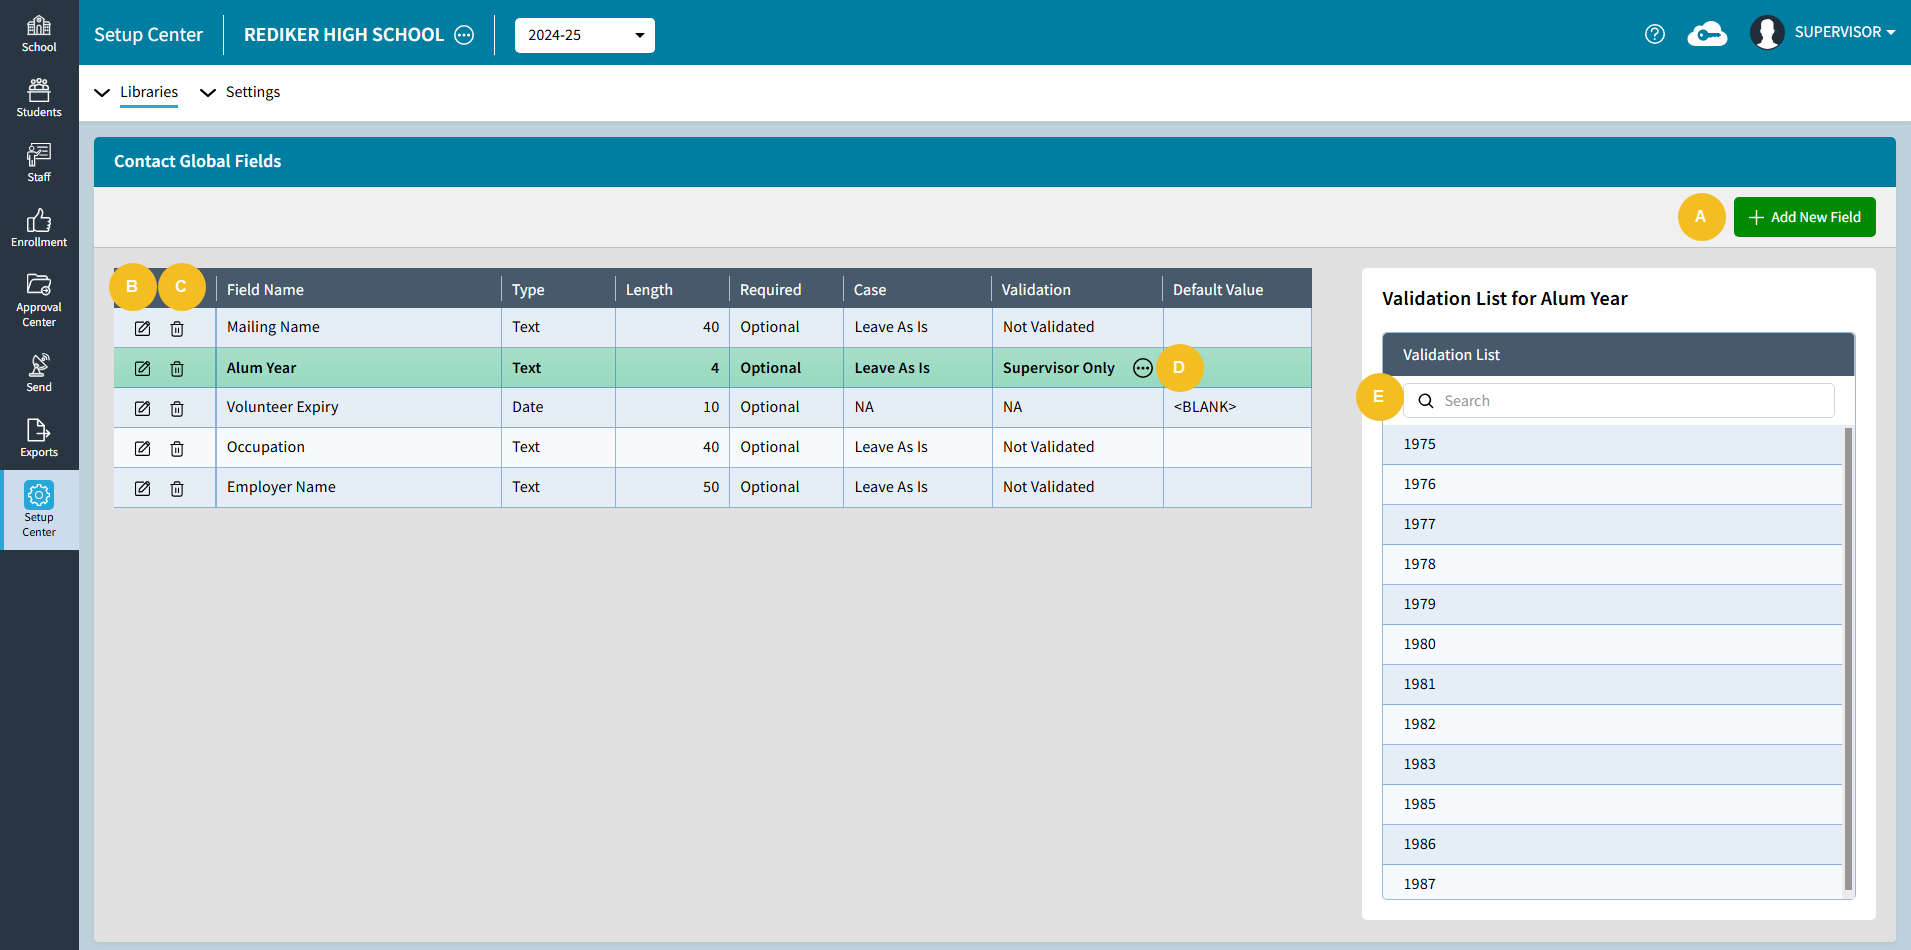Open the Enrollment module

(39, 228)
